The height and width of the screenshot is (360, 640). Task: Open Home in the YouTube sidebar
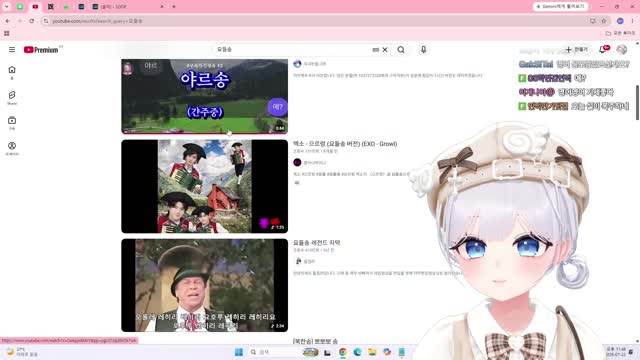click(12, 72)
